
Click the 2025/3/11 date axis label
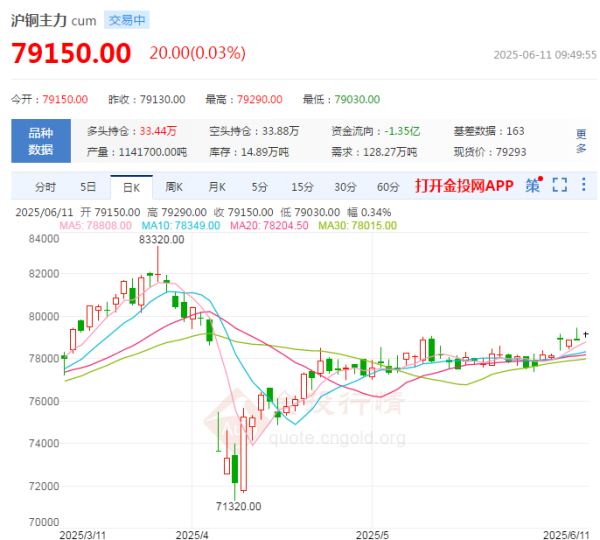click(x=83, y=535)
